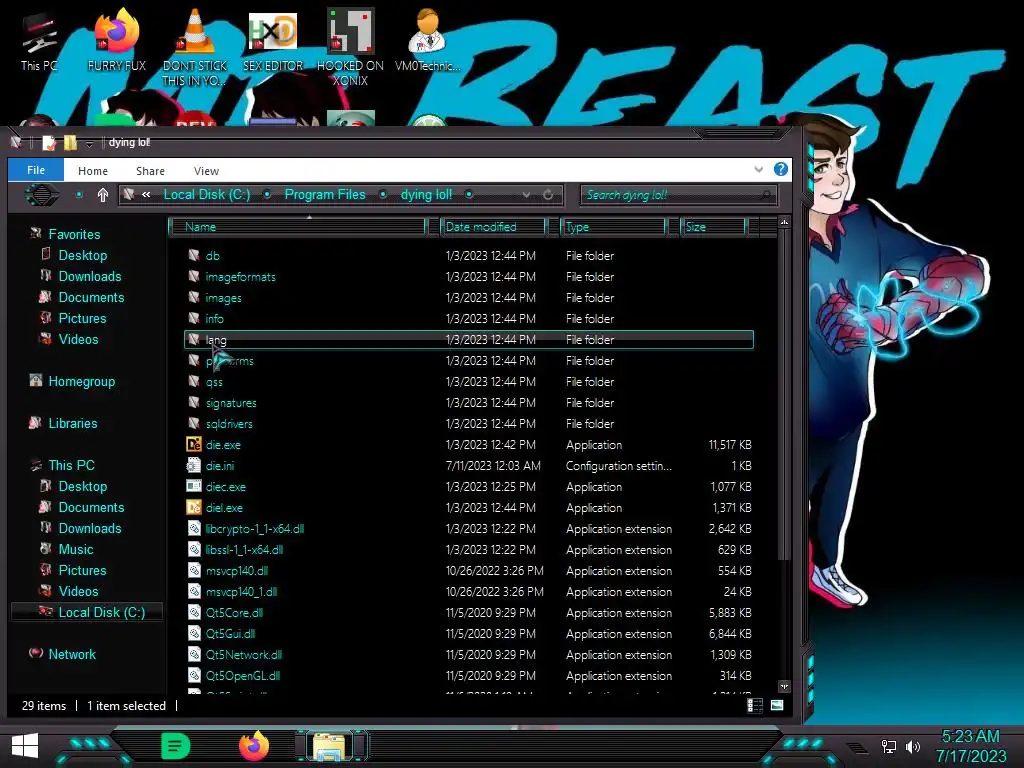Open Music under This PC
Viewport: 1024px width, 768px height.
coord(76,549)
